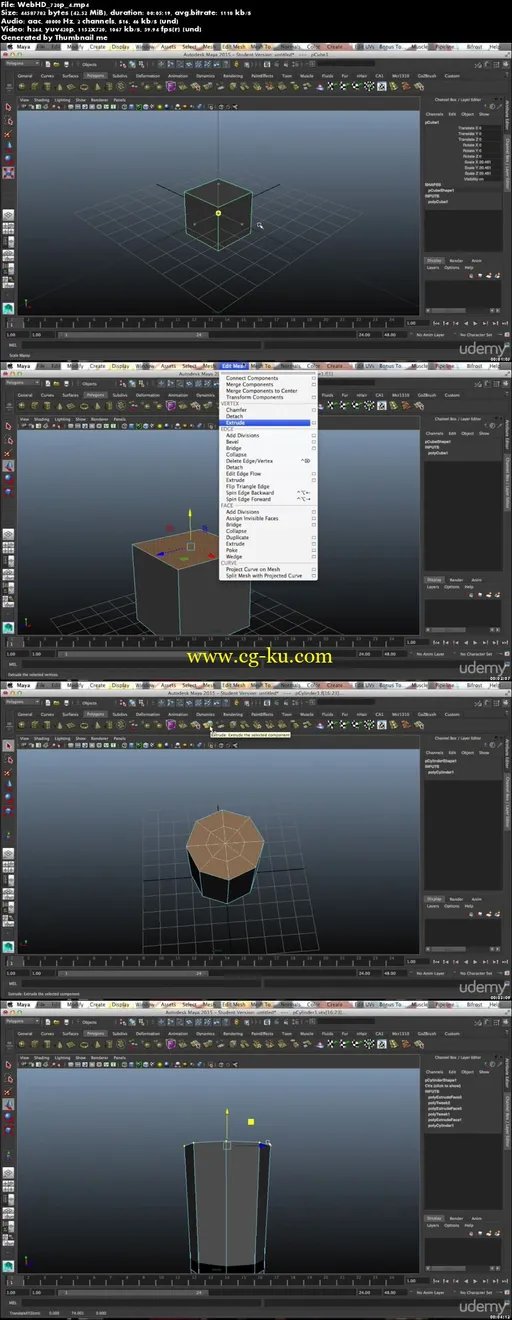Open Maya application menu in wireframe cube frame
The height and width of the screenshot is (1320, 512).
point(22,46)
